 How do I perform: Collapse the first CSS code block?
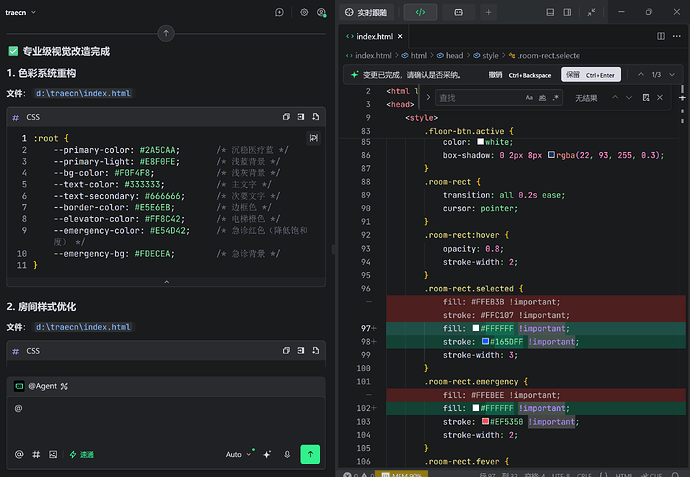[x=166, y=282]
